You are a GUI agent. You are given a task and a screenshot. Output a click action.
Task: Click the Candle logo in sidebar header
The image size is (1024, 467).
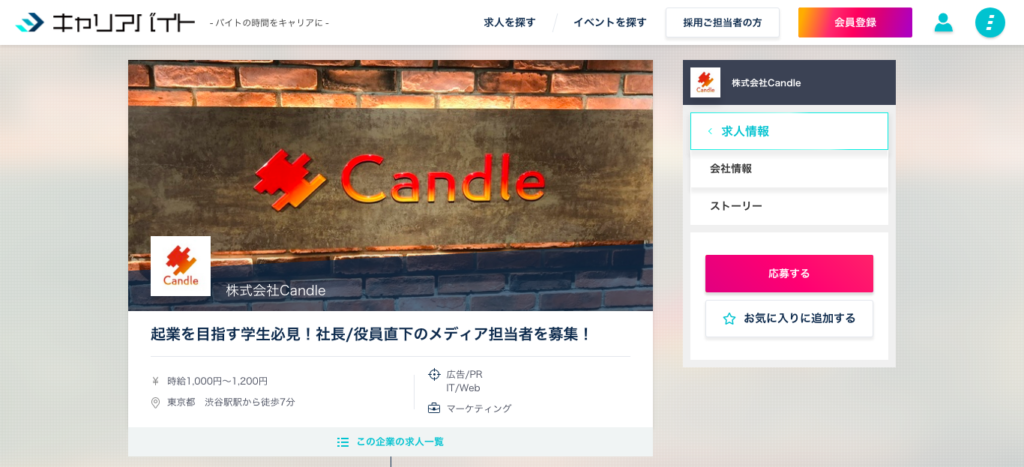(x=705, y=82)
